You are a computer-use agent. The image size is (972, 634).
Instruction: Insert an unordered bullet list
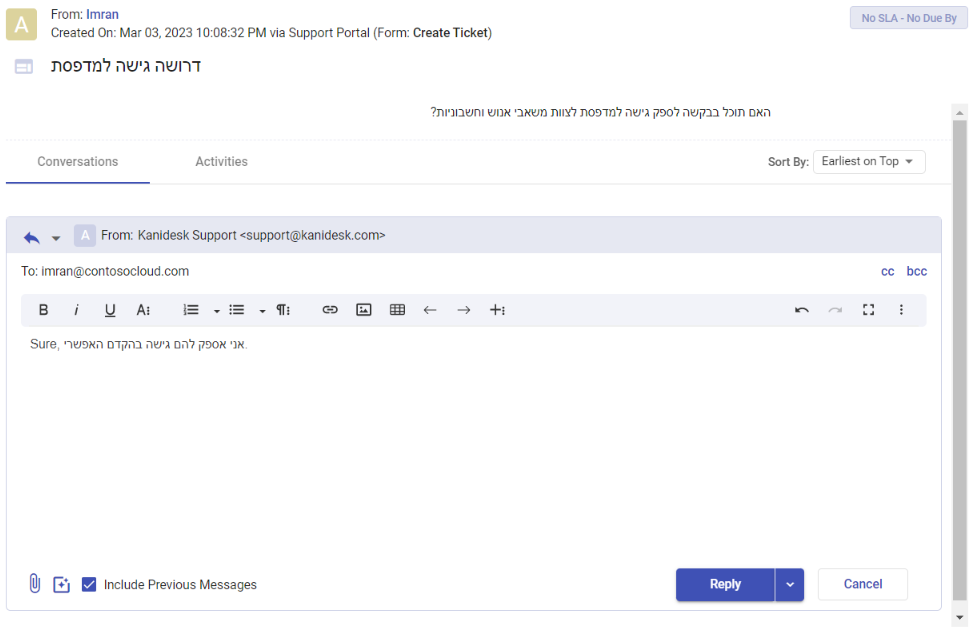[237, 310]
